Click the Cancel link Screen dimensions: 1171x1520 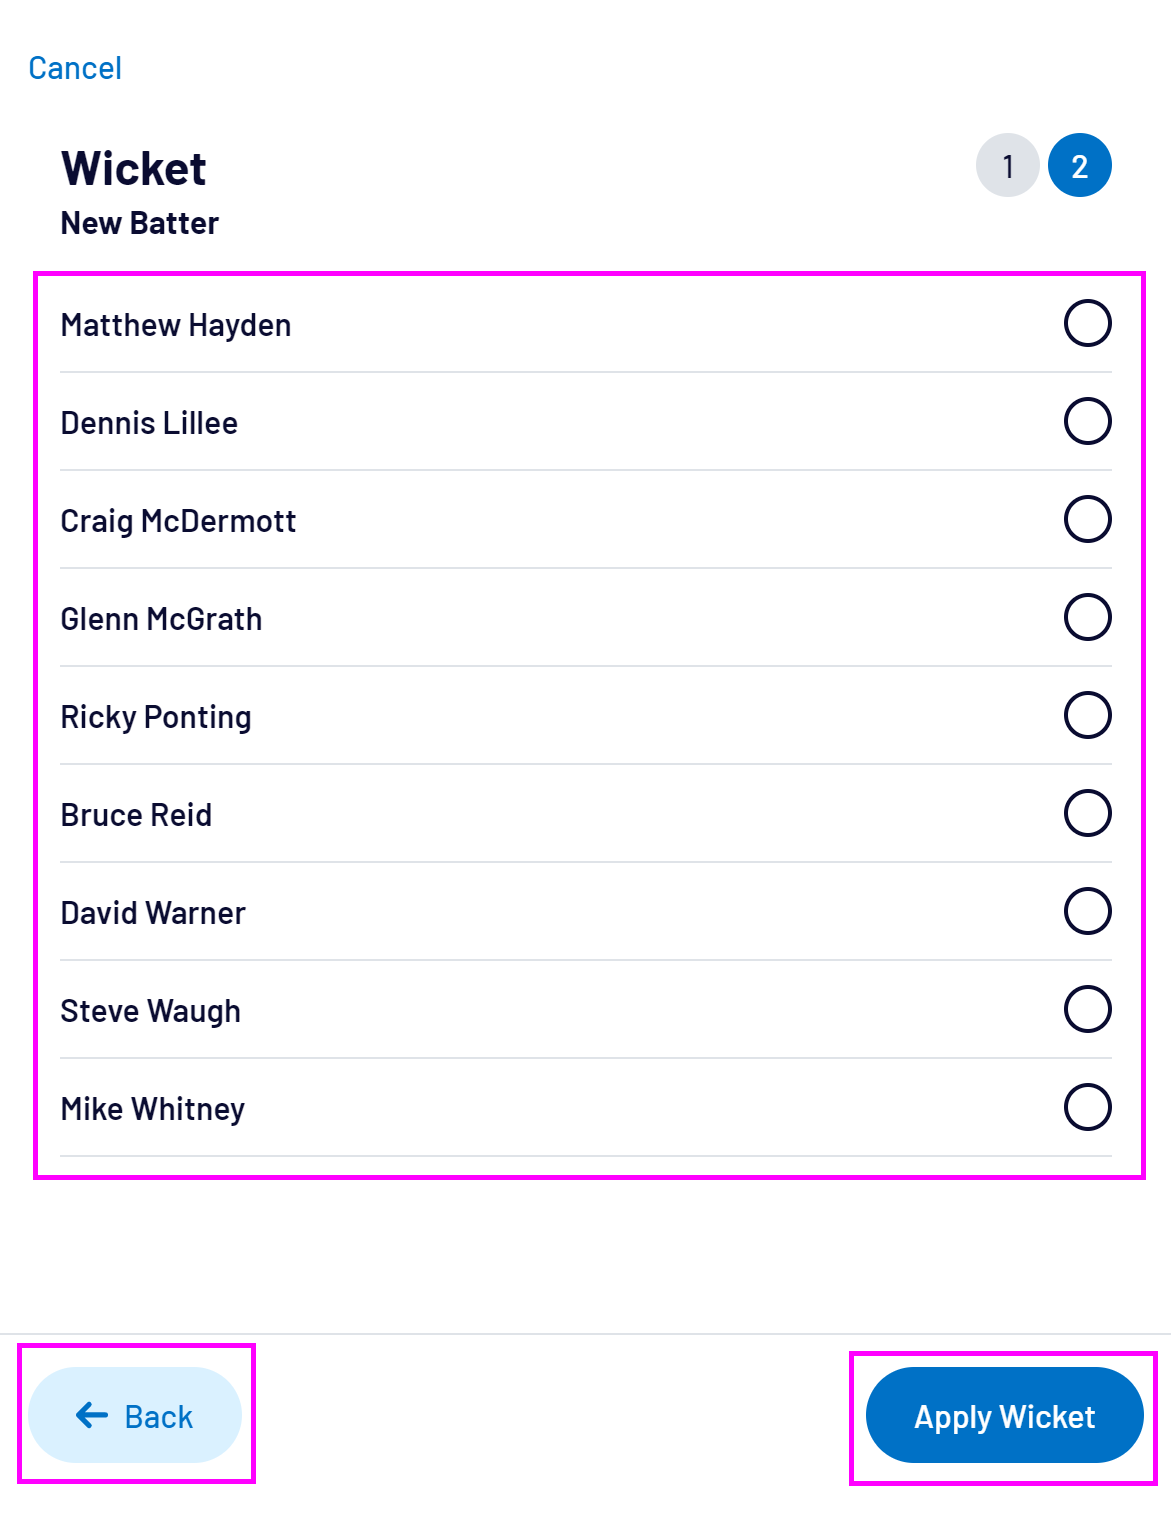75,68
